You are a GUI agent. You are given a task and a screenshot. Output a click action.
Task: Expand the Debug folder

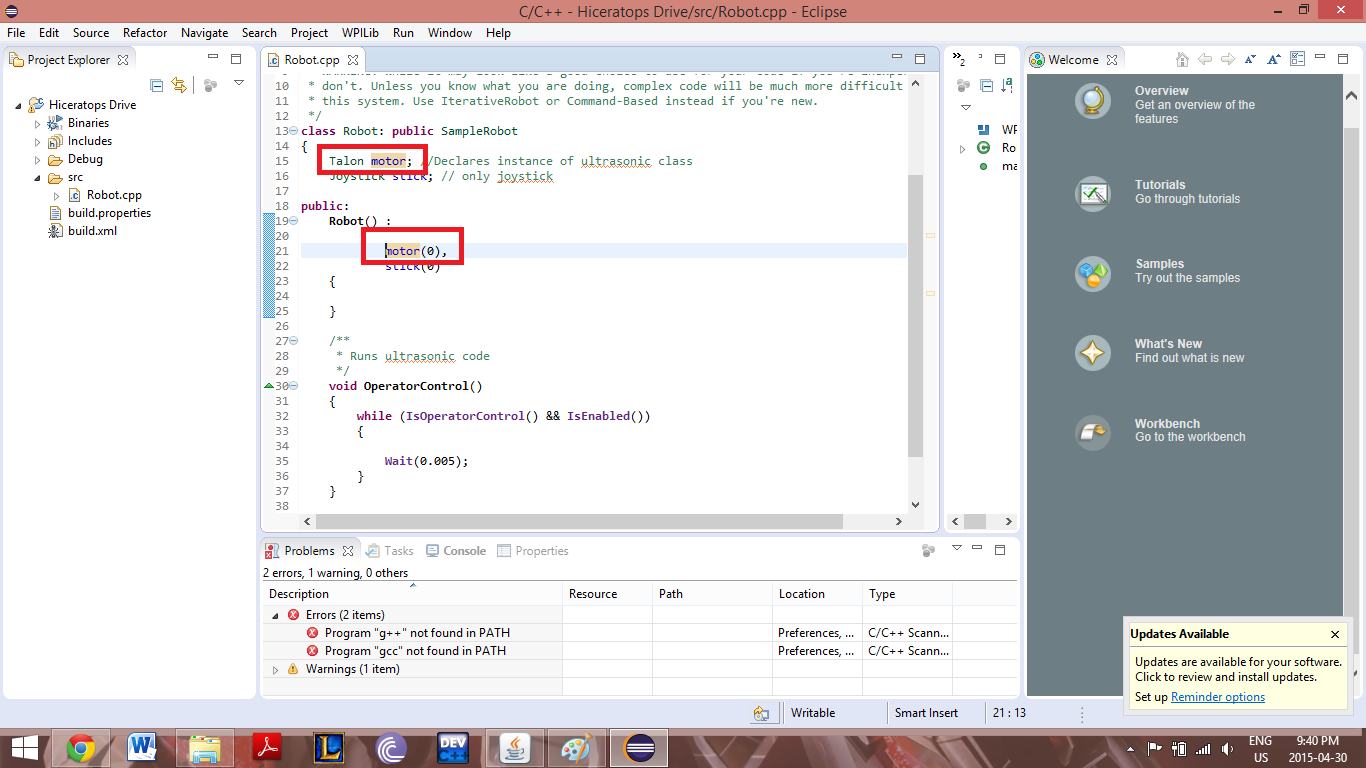click(38, 159)
